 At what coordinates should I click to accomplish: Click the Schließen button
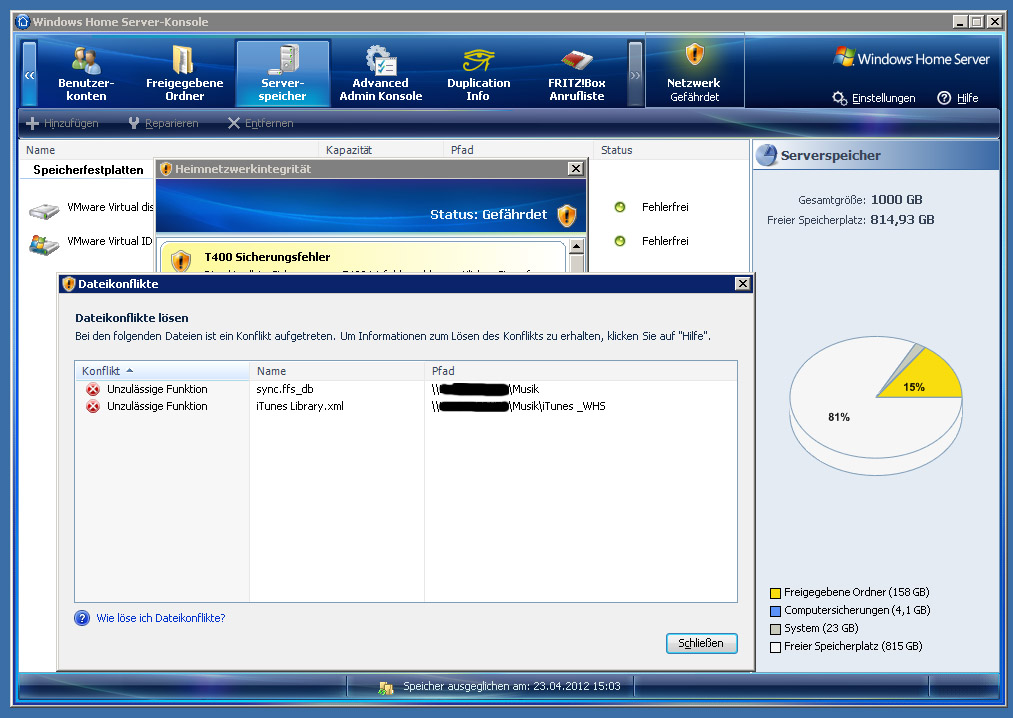[x=702, y=643]
